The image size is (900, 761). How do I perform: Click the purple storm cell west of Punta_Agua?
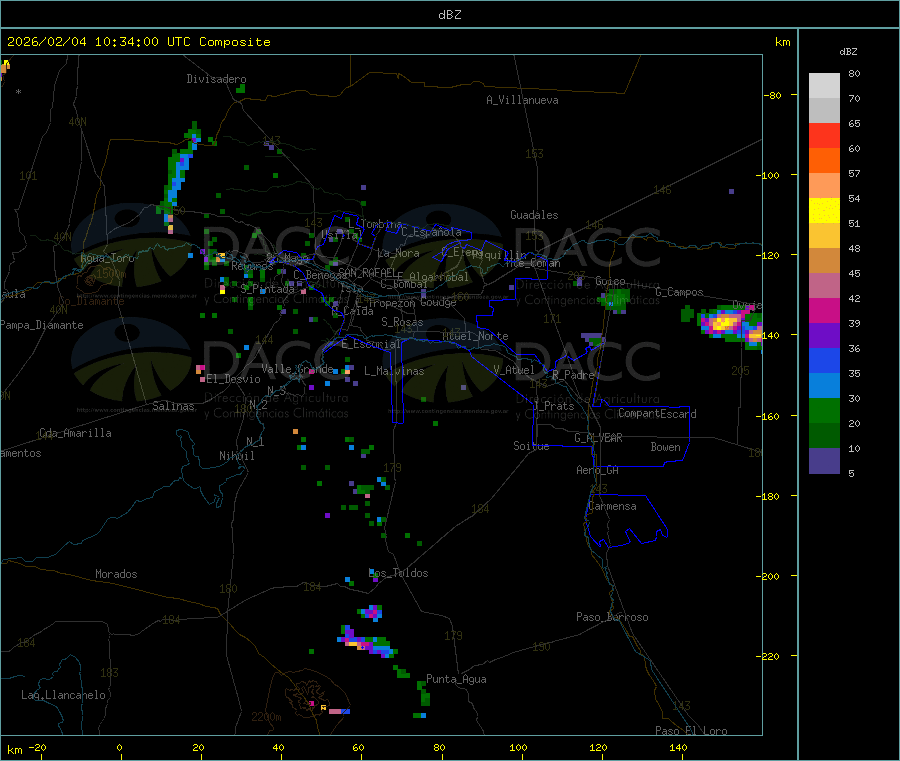coord(367,643)
